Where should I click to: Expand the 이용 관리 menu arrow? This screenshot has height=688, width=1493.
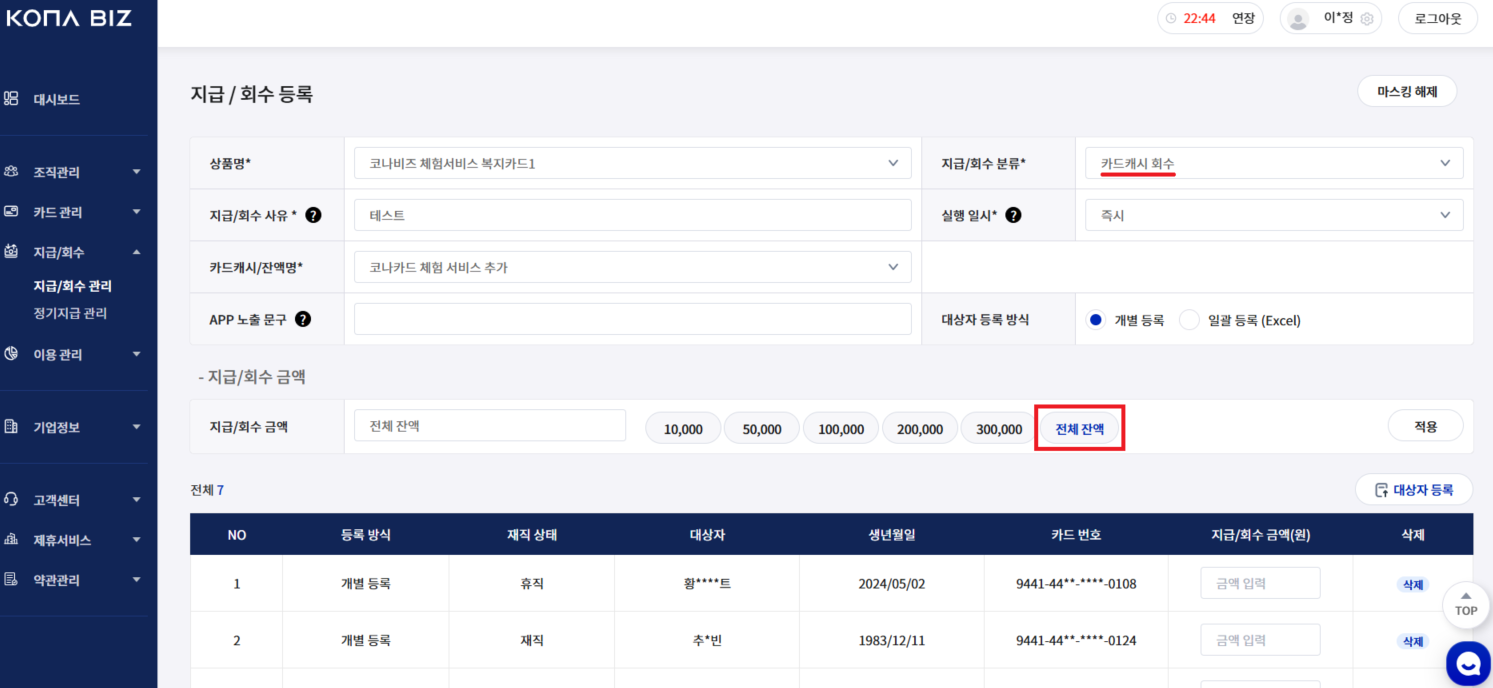pyautogui.click(x=137, y=354)
